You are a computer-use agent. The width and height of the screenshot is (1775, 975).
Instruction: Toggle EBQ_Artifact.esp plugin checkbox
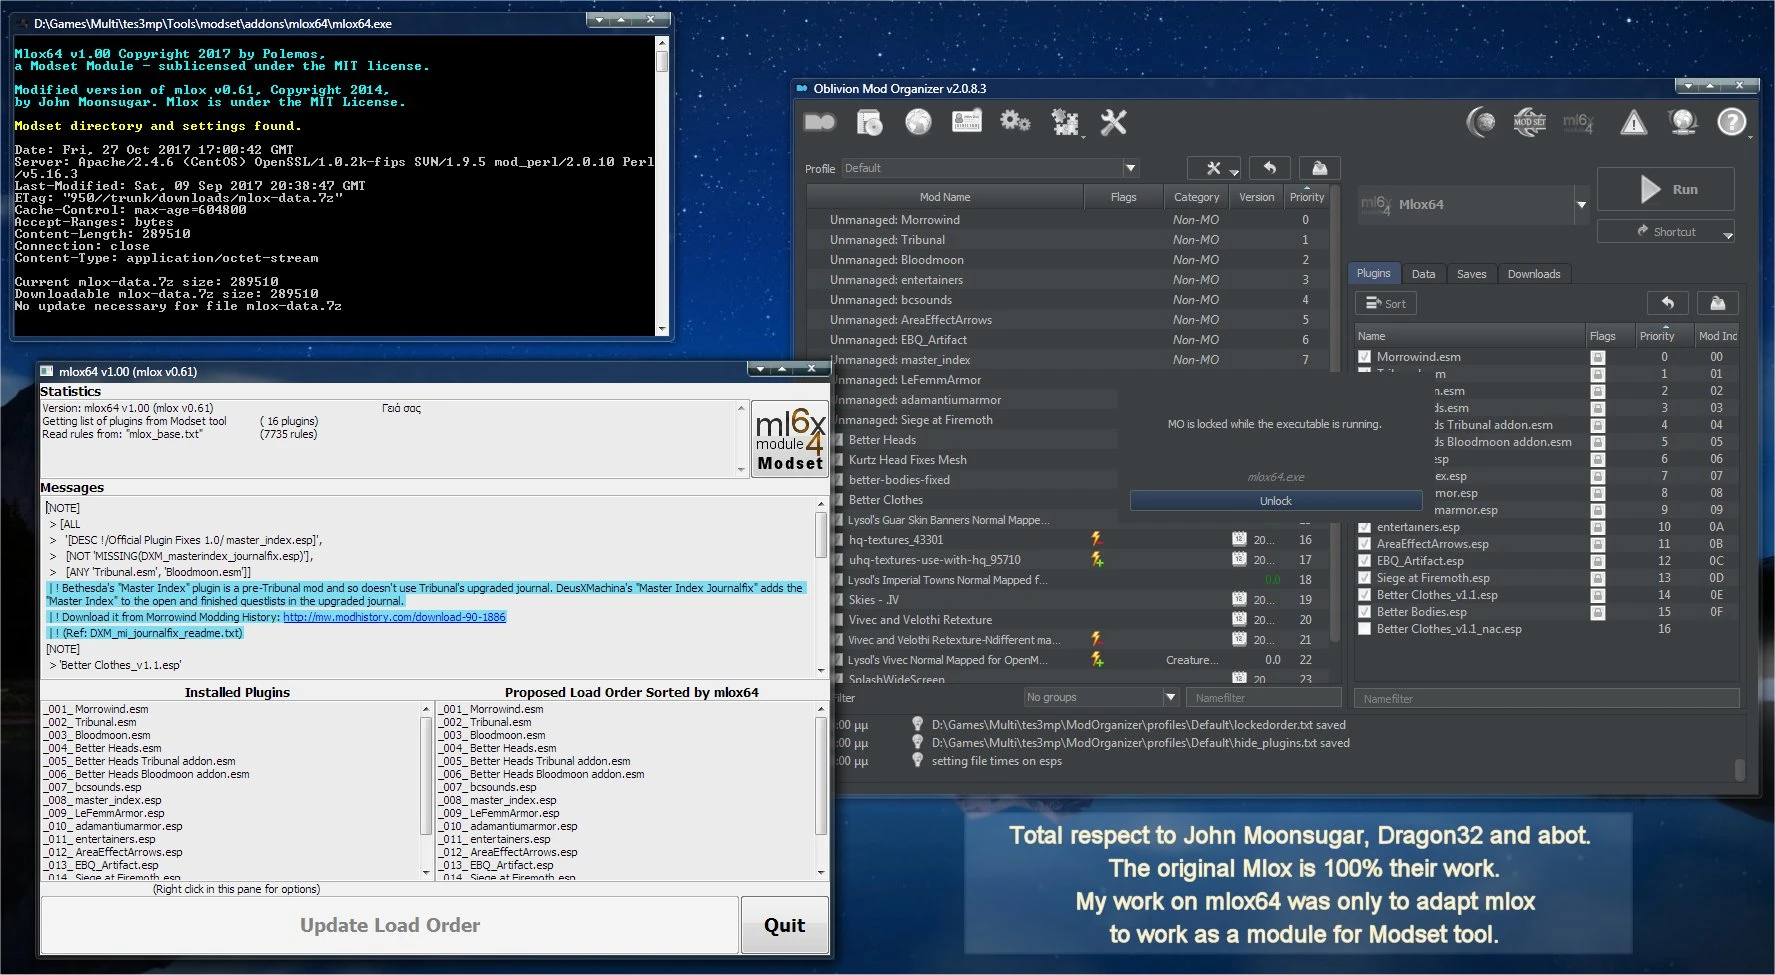(x=1364, y=561)
